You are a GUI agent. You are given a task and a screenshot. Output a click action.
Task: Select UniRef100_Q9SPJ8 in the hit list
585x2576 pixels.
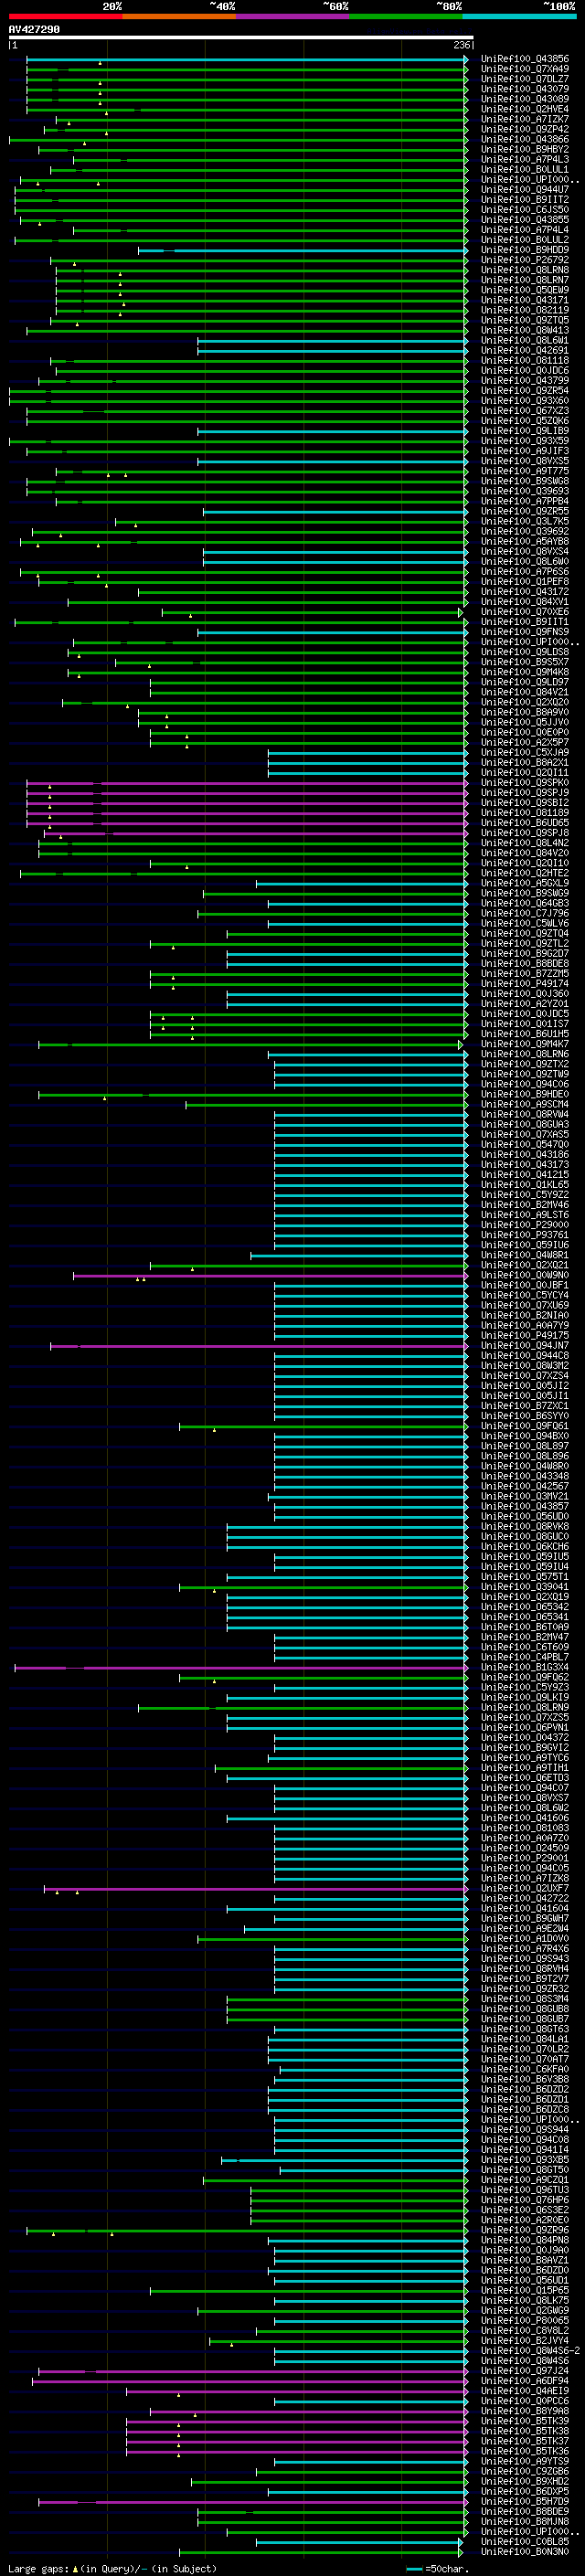click(x=524, y=833)
